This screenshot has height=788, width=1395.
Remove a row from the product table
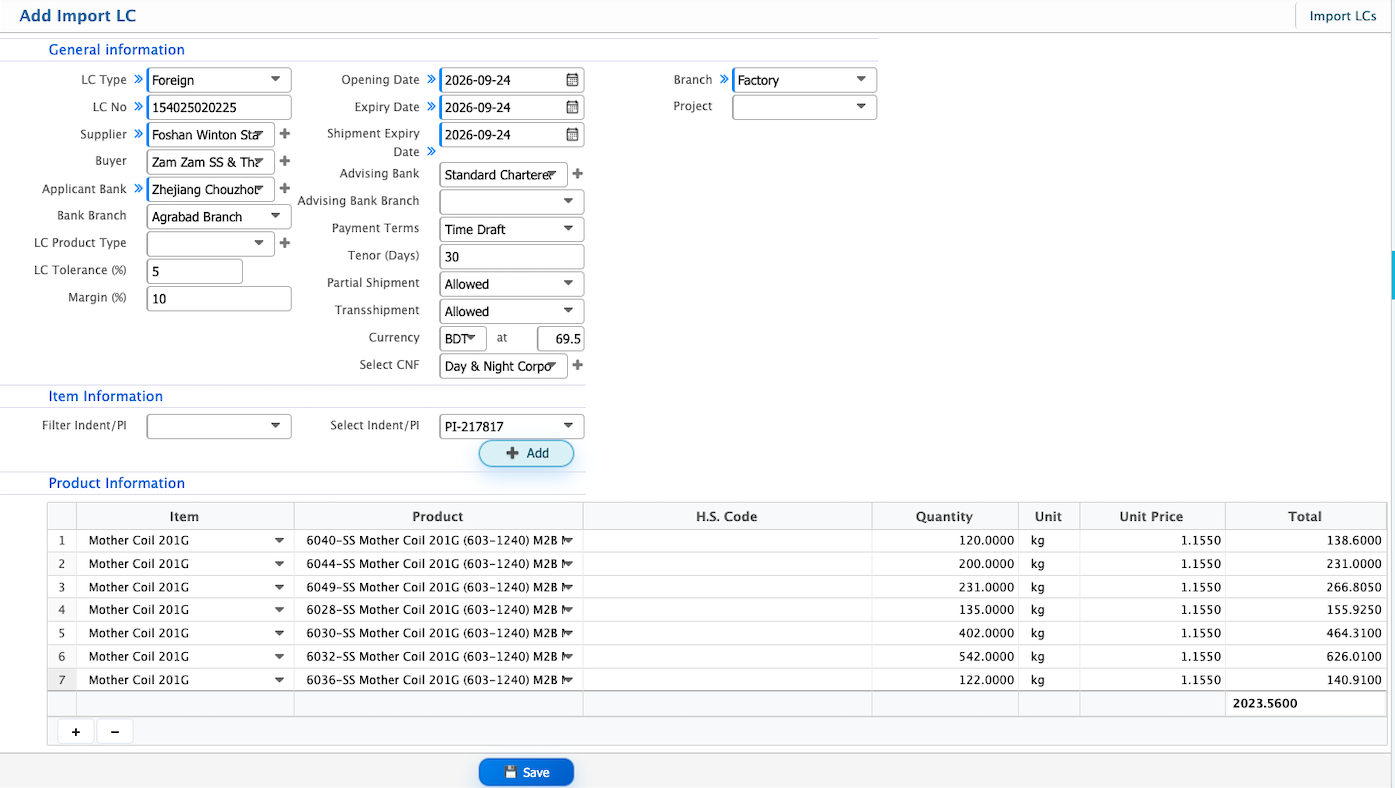pyautogui.click(x=115, y=732)
